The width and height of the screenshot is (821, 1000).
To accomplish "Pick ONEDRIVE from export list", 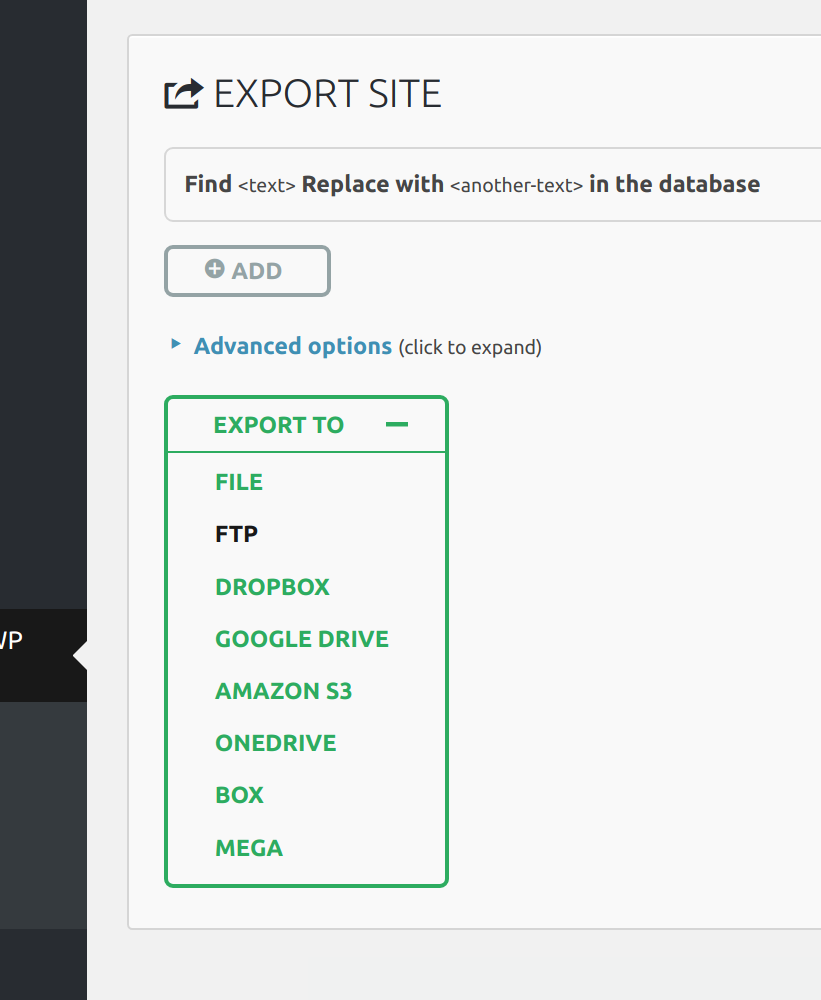I will (276, 743).
